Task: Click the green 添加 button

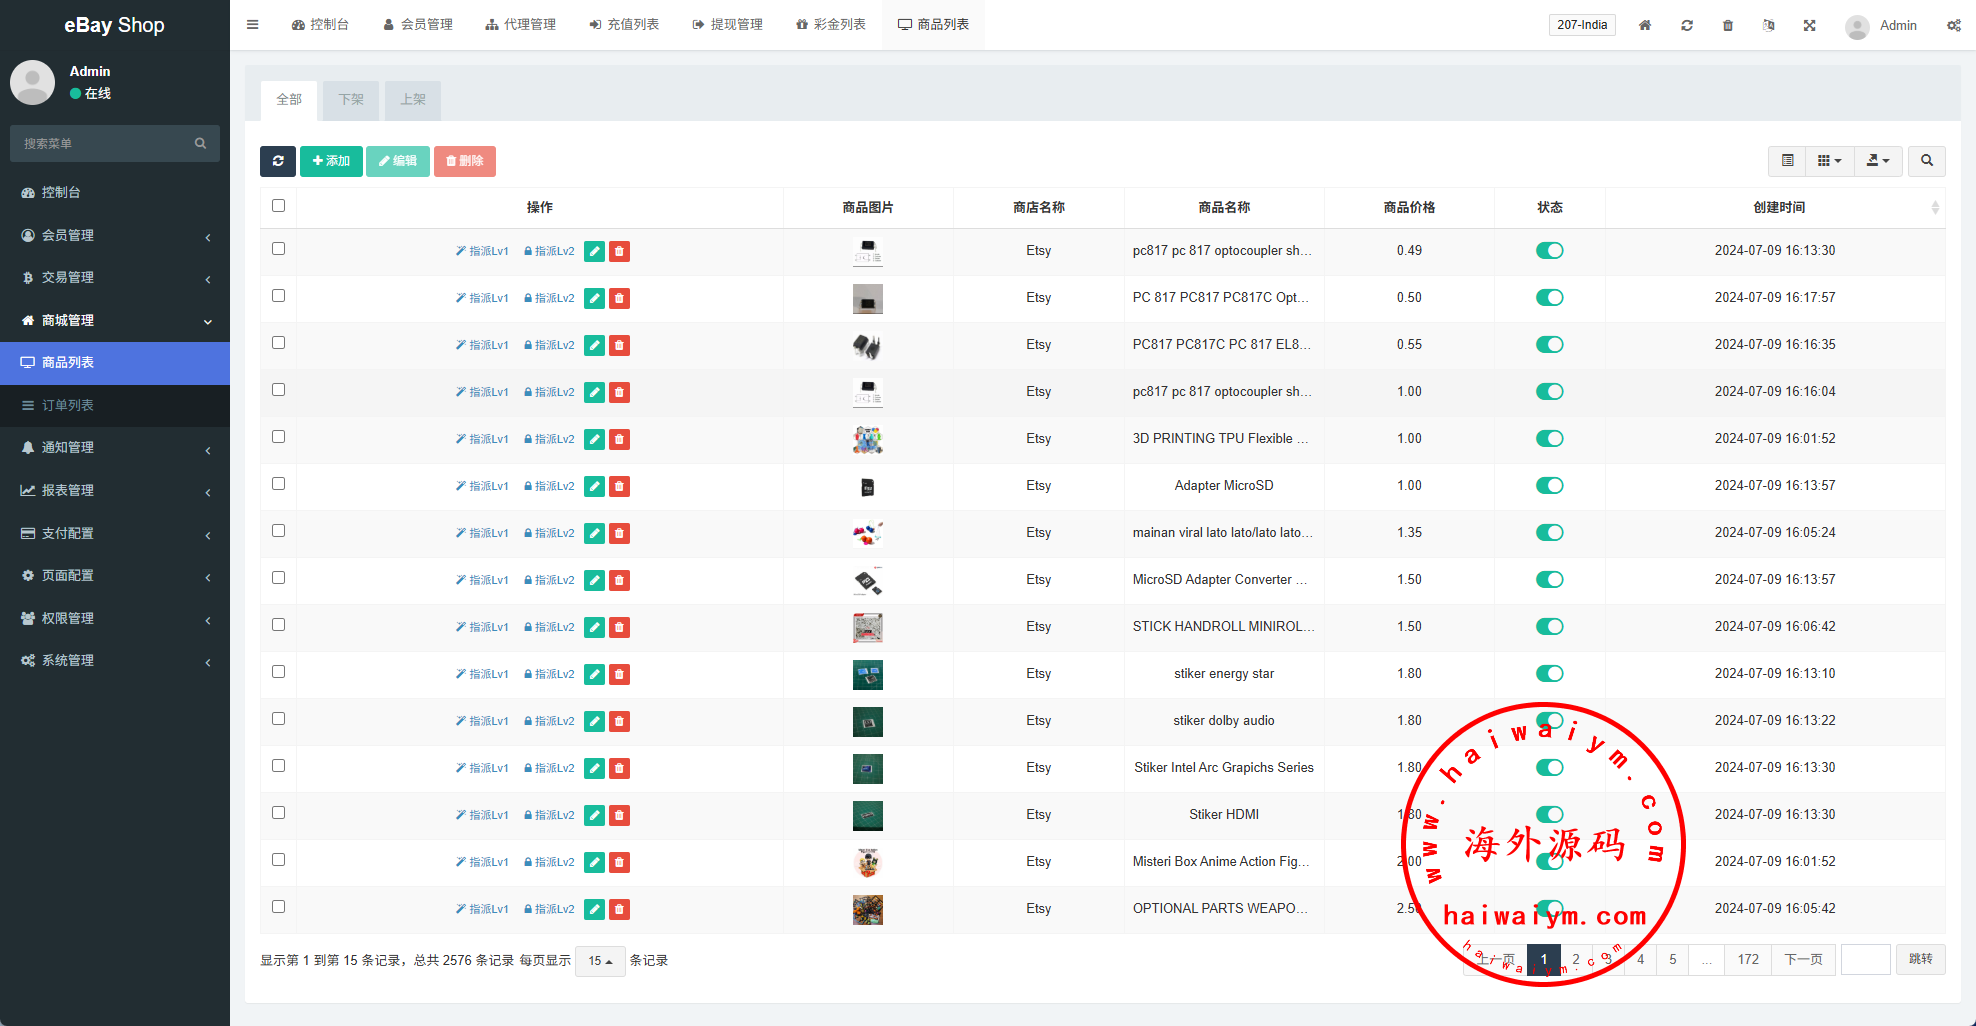Action: coord(331,161)
